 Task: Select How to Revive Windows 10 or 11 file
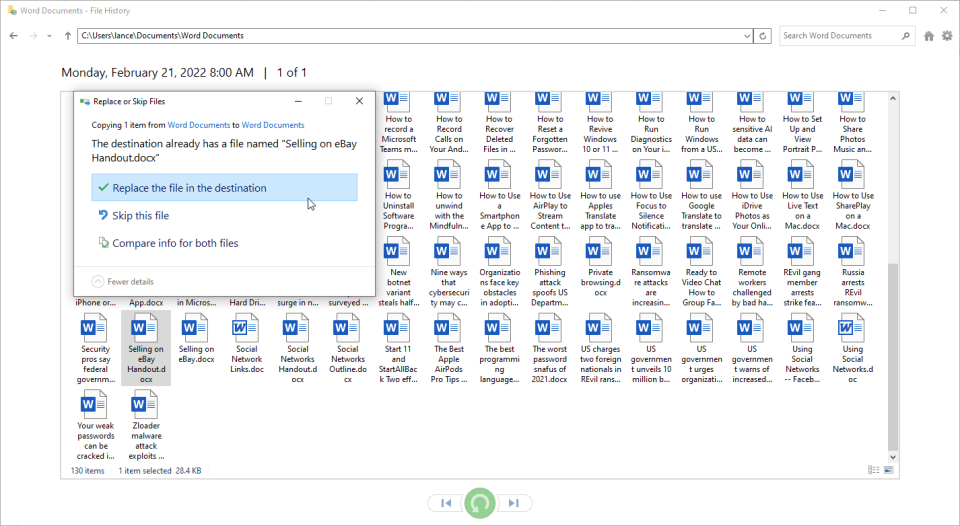[601, 122]
